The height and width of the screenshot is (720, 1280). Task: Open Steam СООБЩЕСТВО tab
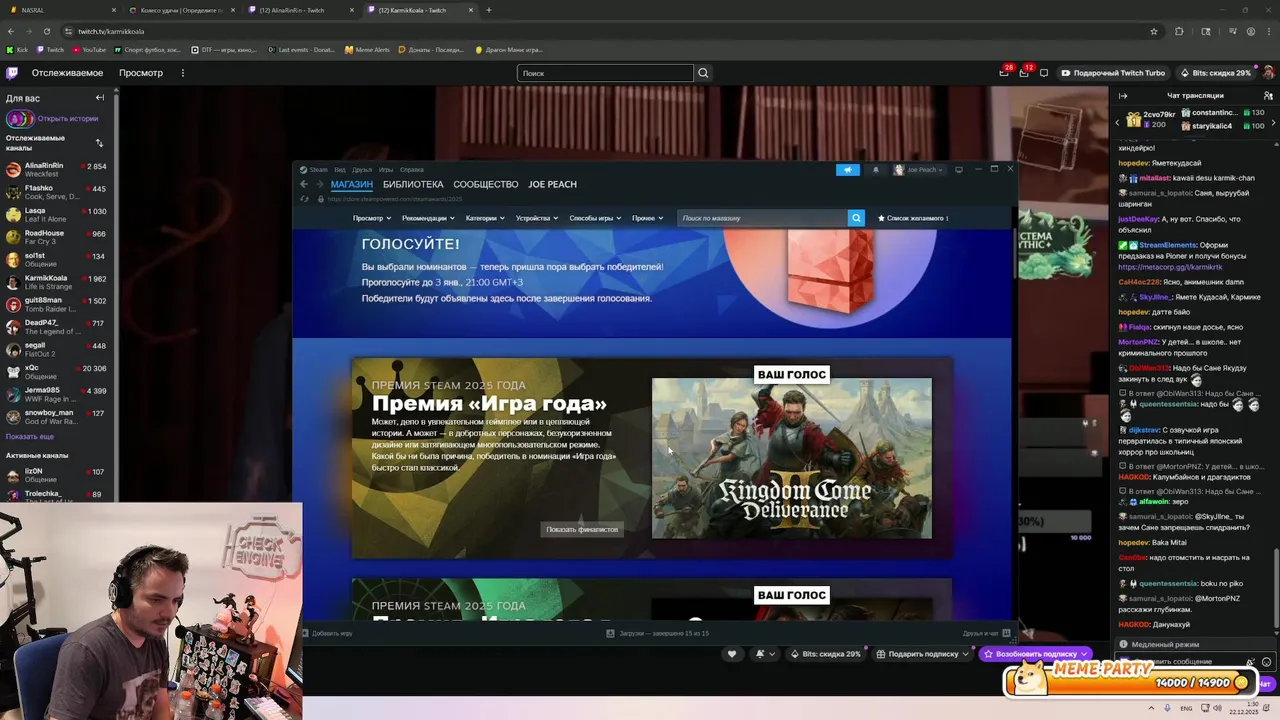[x=486, y=184]
